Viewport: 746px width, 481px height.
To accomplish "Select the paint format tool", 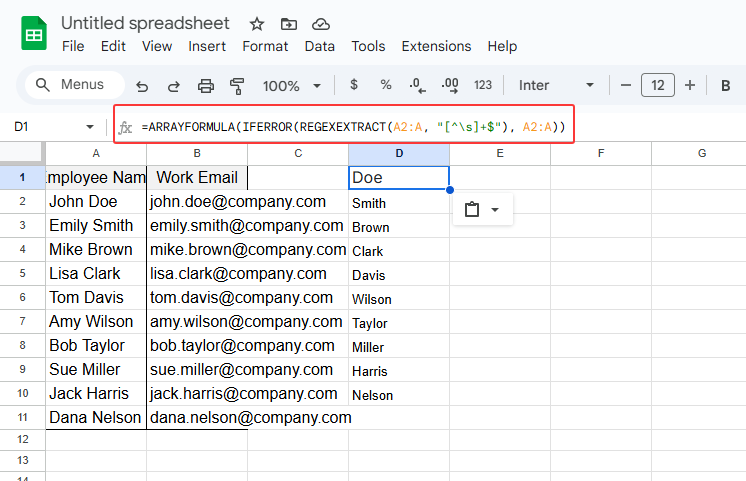I will tap(237, 86).
